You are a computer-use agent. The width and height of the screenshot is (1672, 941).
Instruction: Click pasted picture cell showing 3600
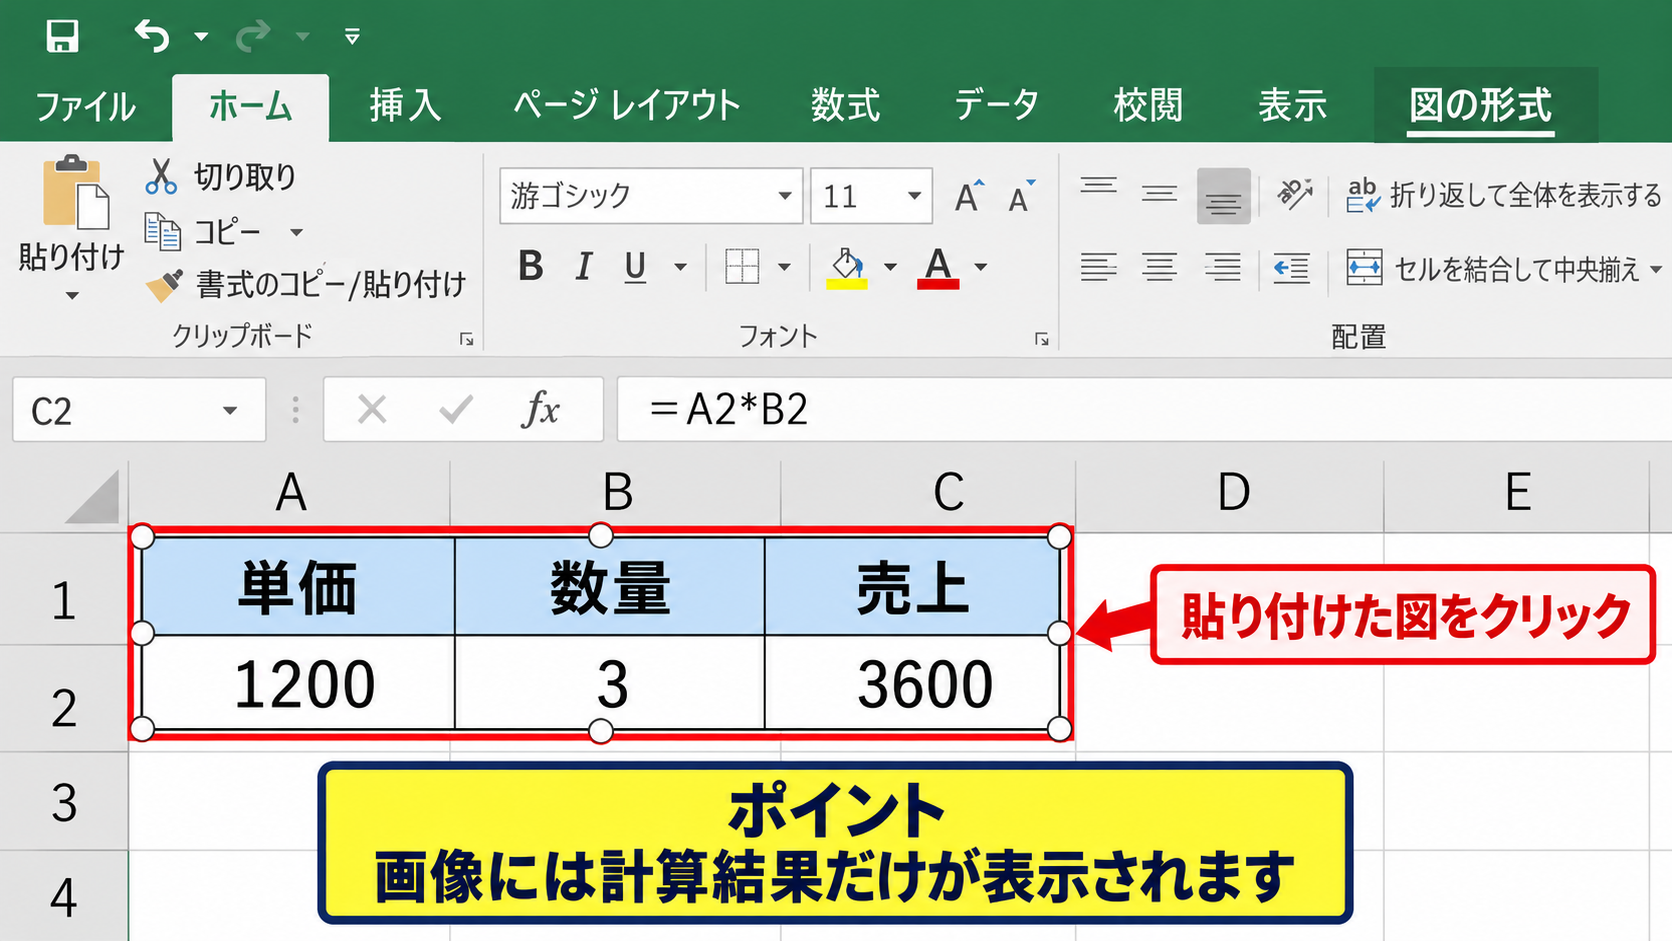click(913, 683)
